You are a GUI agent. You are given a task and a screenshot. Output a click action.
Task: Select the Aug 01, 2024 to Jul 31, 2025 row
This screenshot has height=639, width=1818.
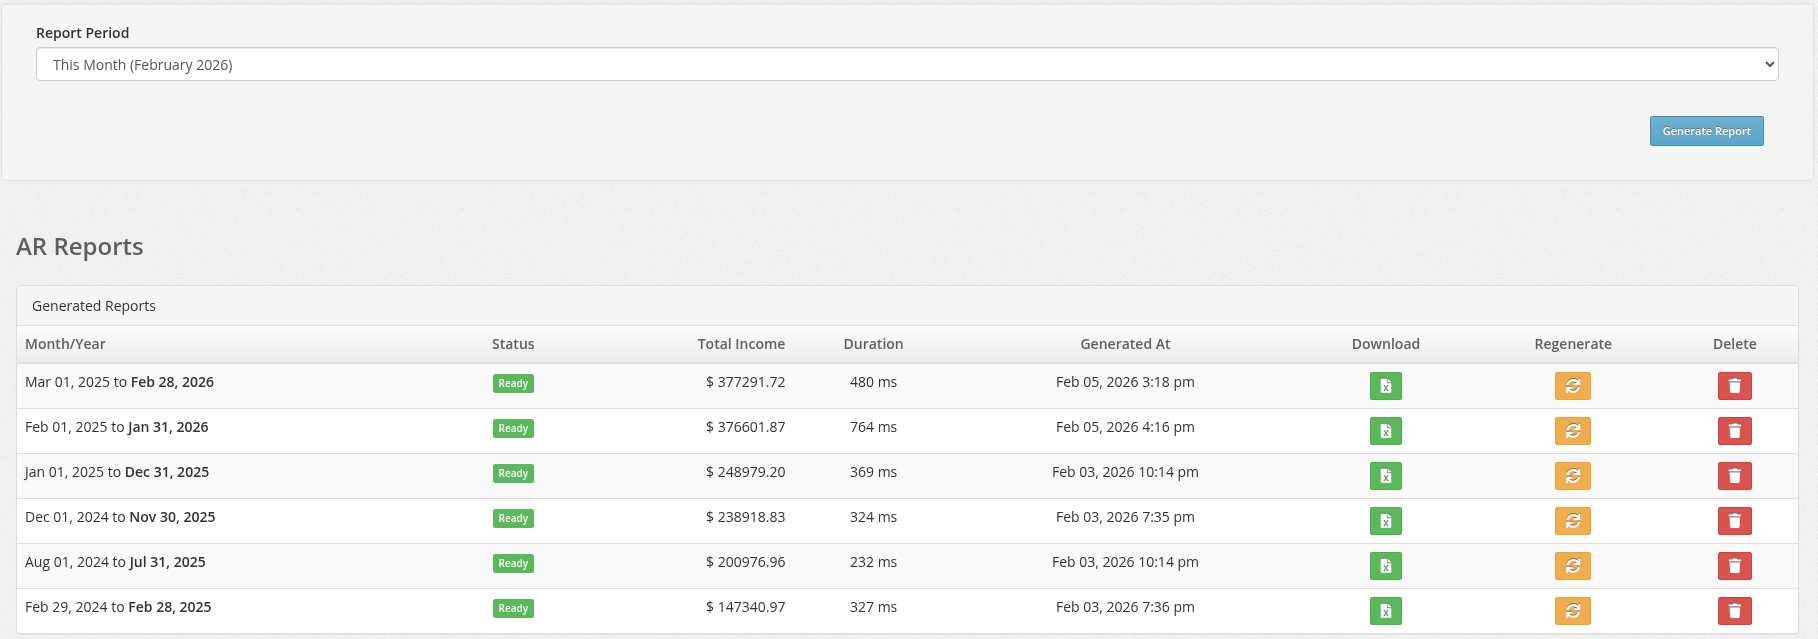907,566
